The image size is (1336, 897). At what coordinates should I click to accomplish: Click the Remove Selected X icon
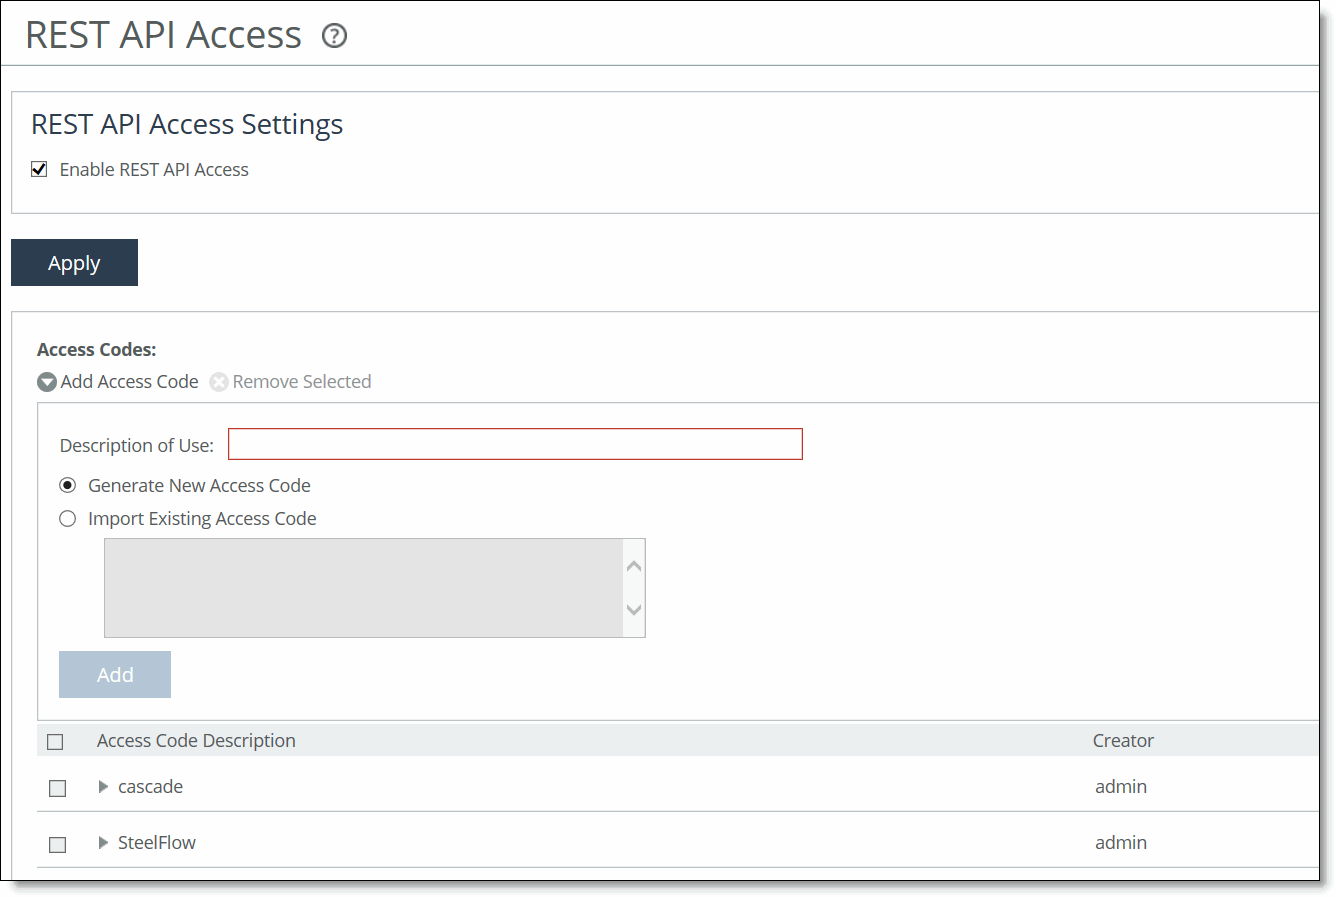[218, 381]
